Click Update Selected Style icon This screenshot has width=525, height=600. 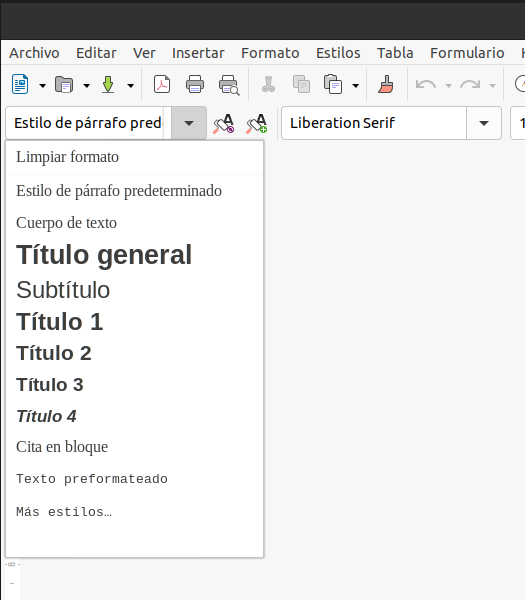tap(224, 124)
